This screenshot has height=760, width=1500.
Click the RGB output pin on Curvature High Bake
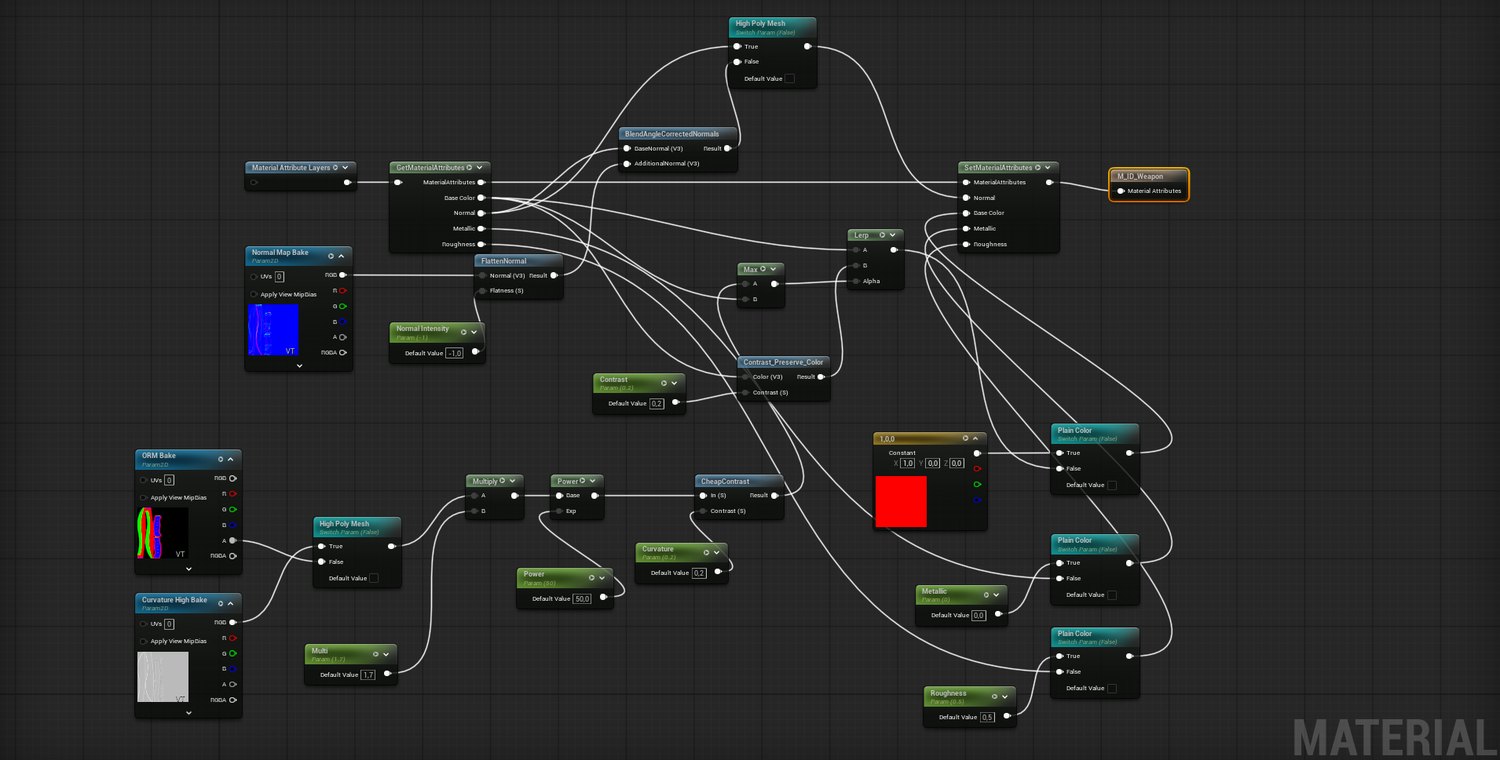pos(233,622)
